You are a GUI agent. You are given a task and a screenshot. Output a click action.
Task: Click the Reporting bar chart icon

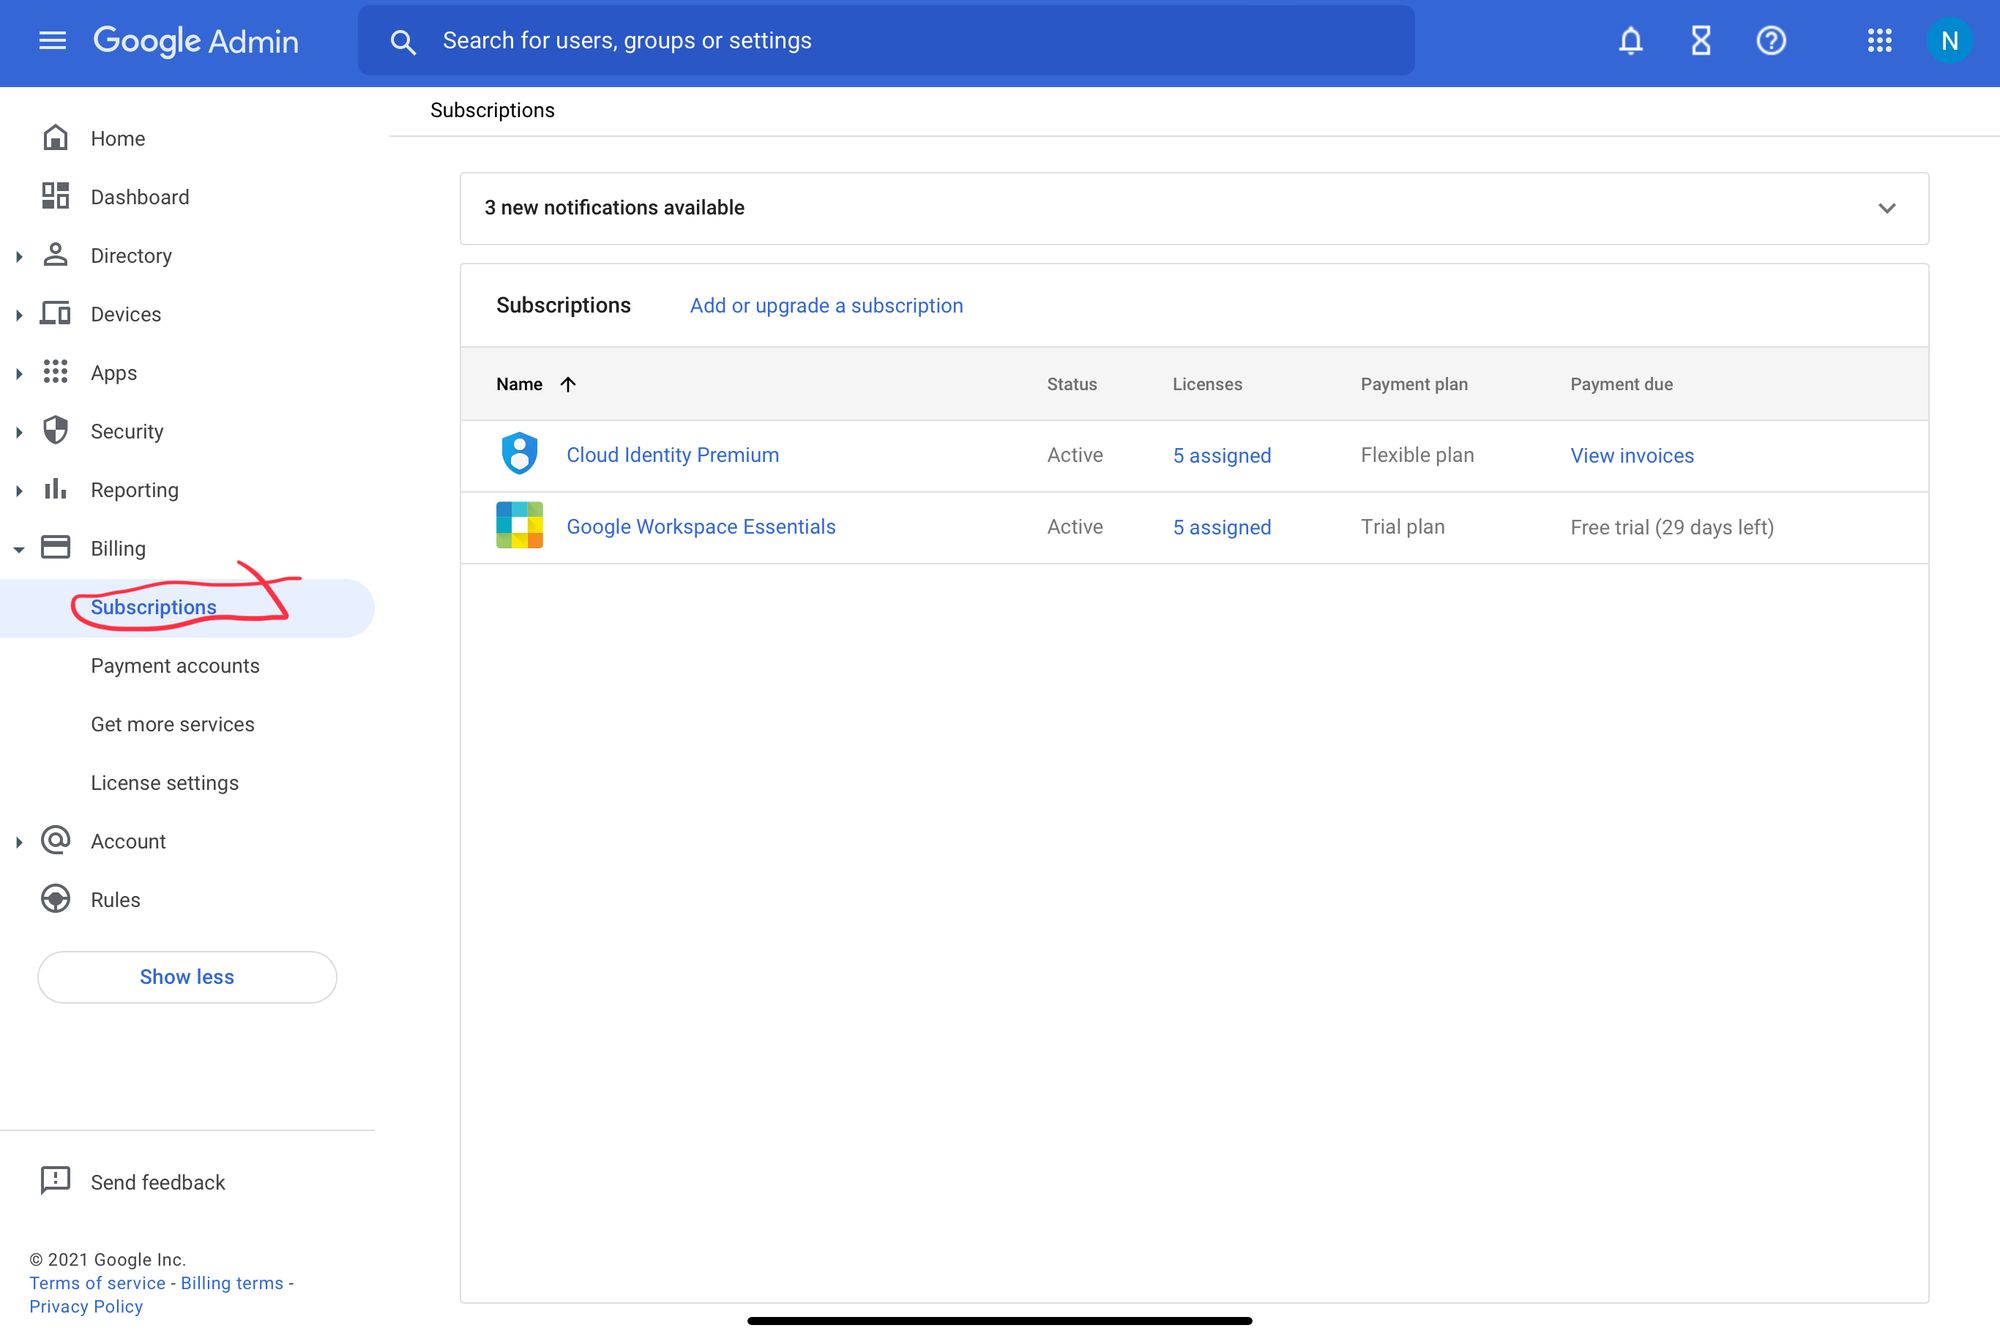pos(56,489)
